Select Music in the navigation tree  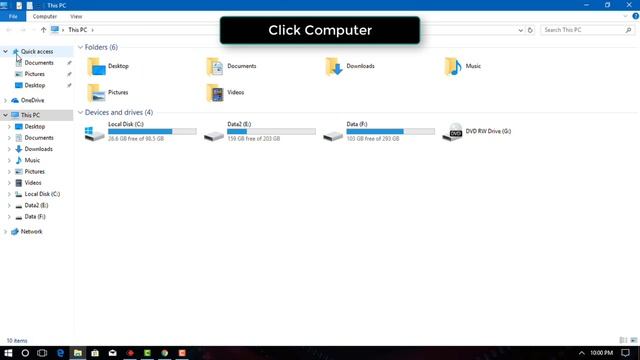coord(32,160)
